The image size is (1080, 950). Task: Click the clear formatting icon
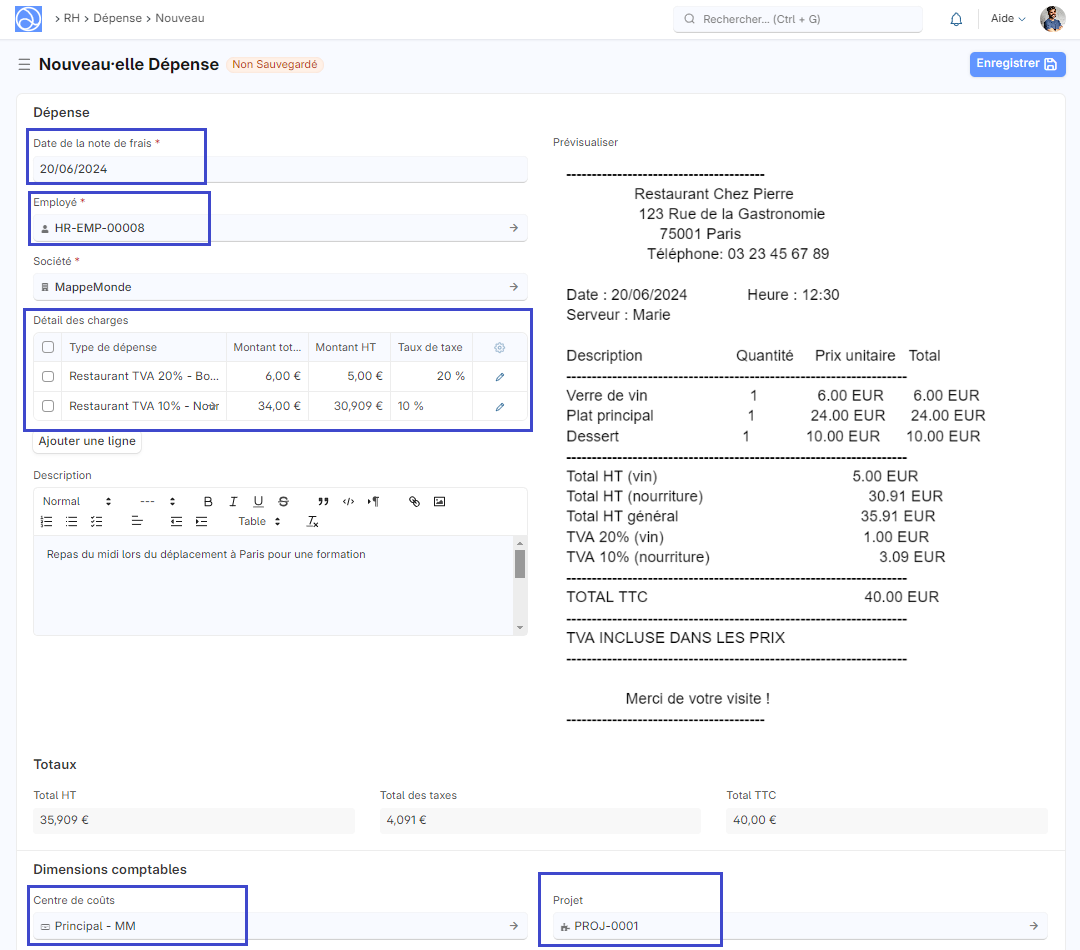pyautogui.click(x=312, y=521)
